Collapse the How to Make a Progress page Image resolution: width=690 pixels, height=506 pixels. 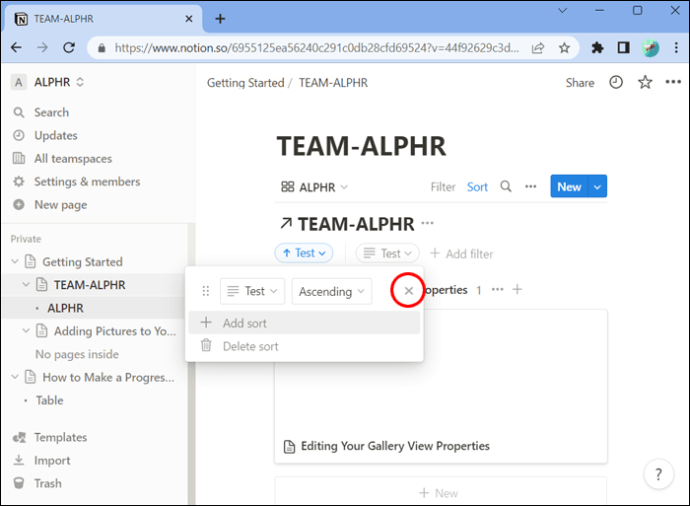click(x=15, y=377)
